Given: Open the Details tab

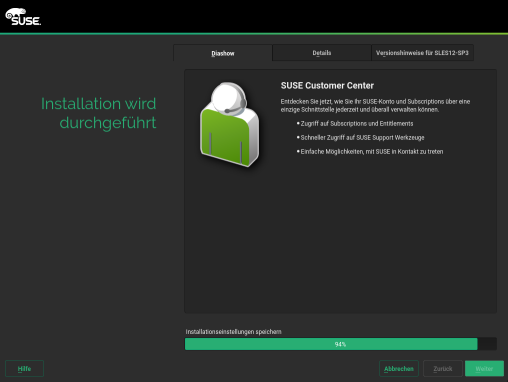Looking at the screenshot, I should (x=322, y=53).
